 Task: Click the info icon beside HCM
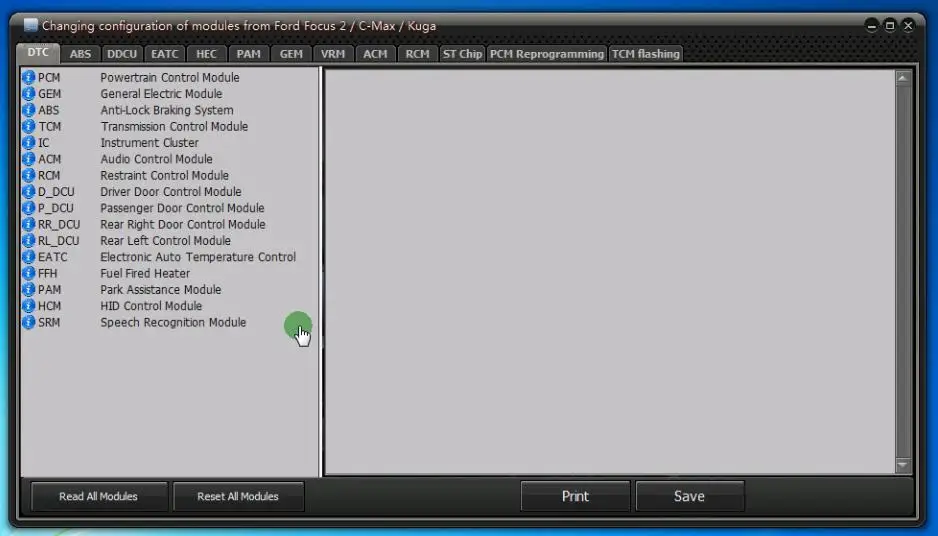point(28,306)
